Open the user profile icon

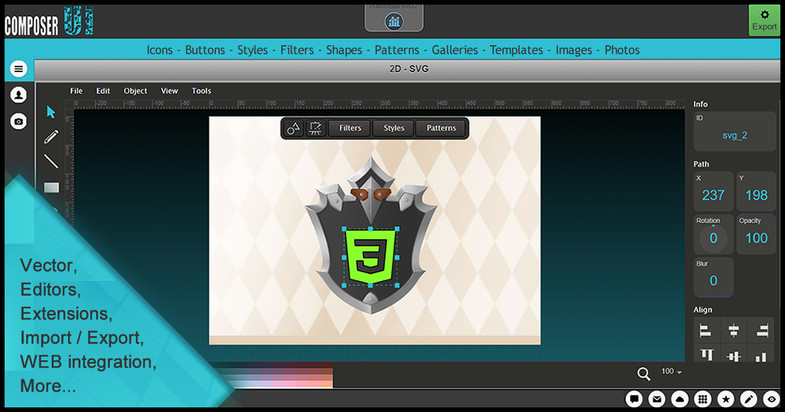click(x=19, y=95)
